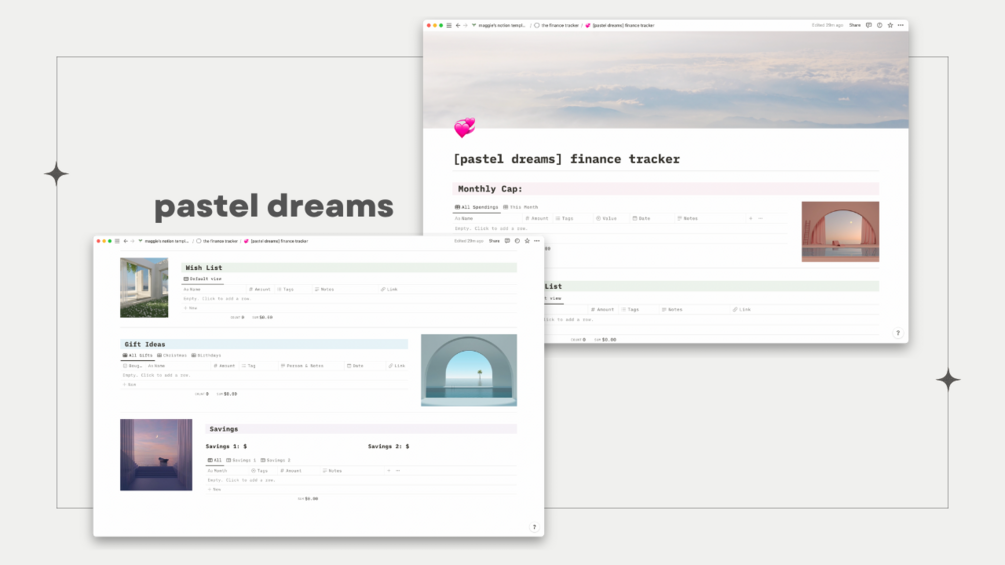
Task: Click the page title "[pastel dreams] finance tracker"
Action: [567, 159]
